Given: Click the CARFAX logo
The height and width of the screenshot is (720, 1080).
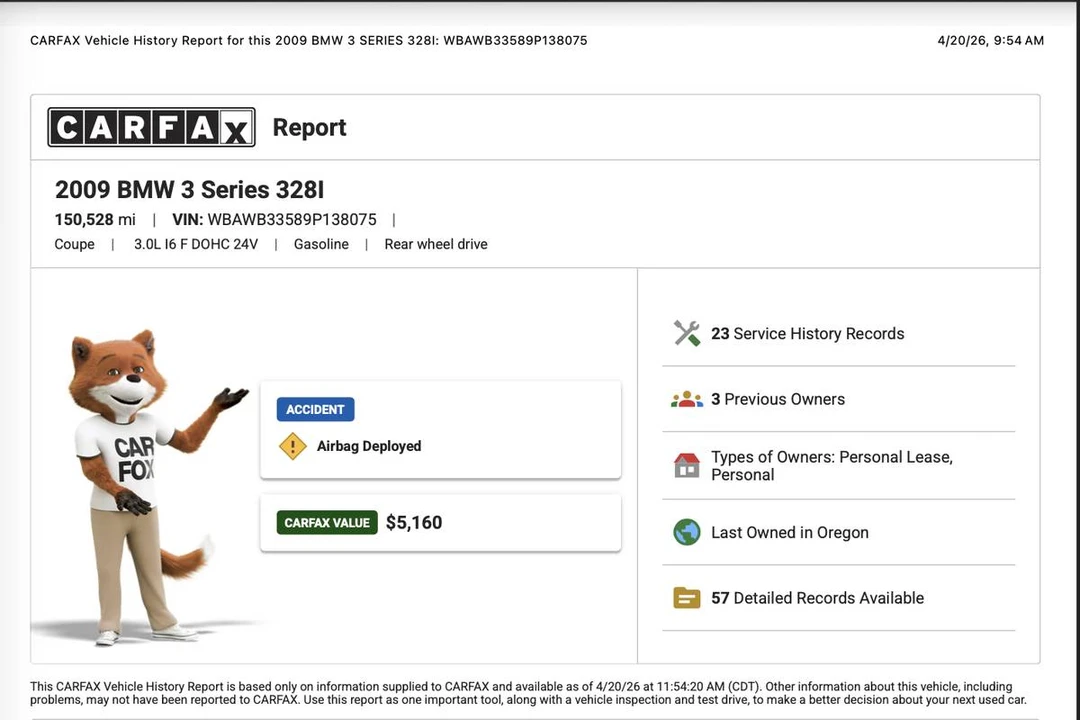Looking at the screenshot, I should 152,127.
